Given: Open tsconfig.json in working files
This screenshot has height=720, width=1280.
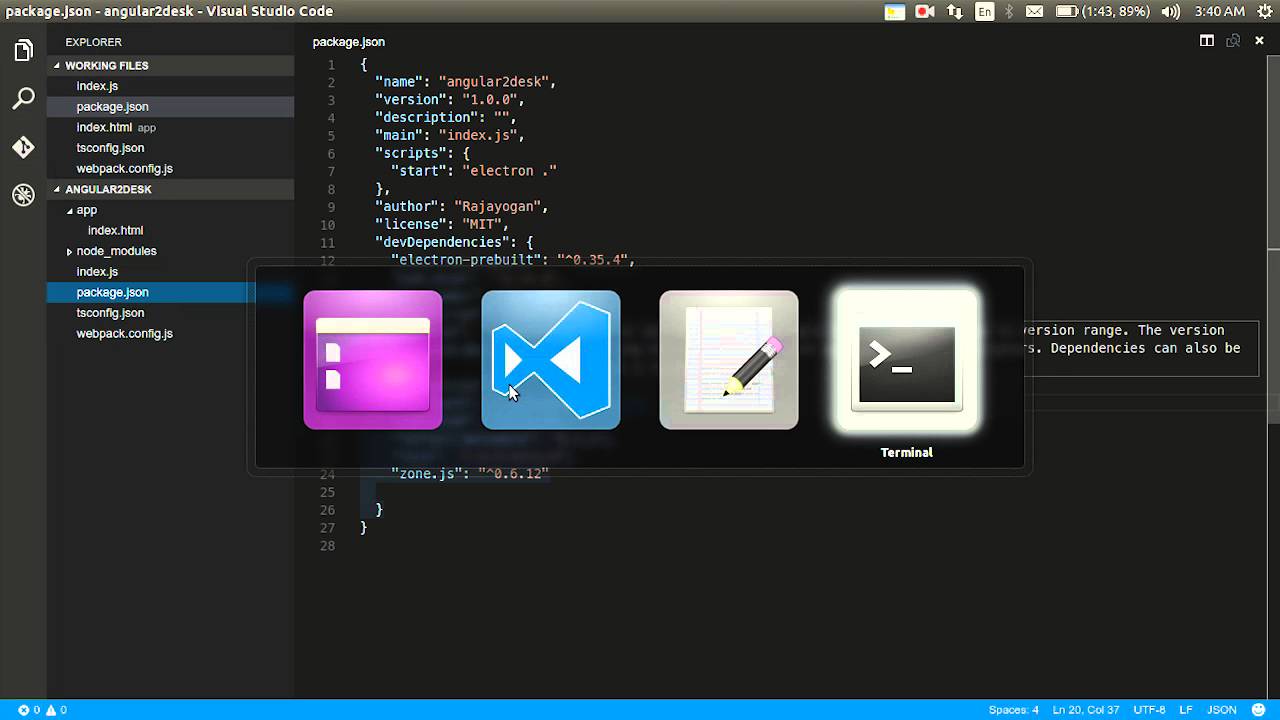Looking at the screenshot, I should pyautogui.click(x=110, y=148).
